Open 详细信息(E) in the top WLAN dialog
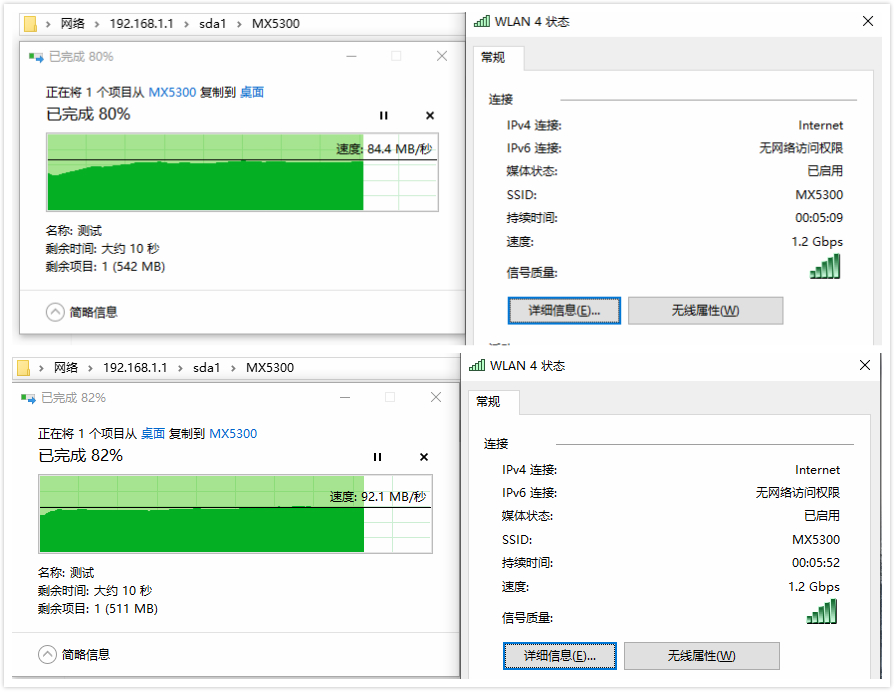 (x=564, y=310)
